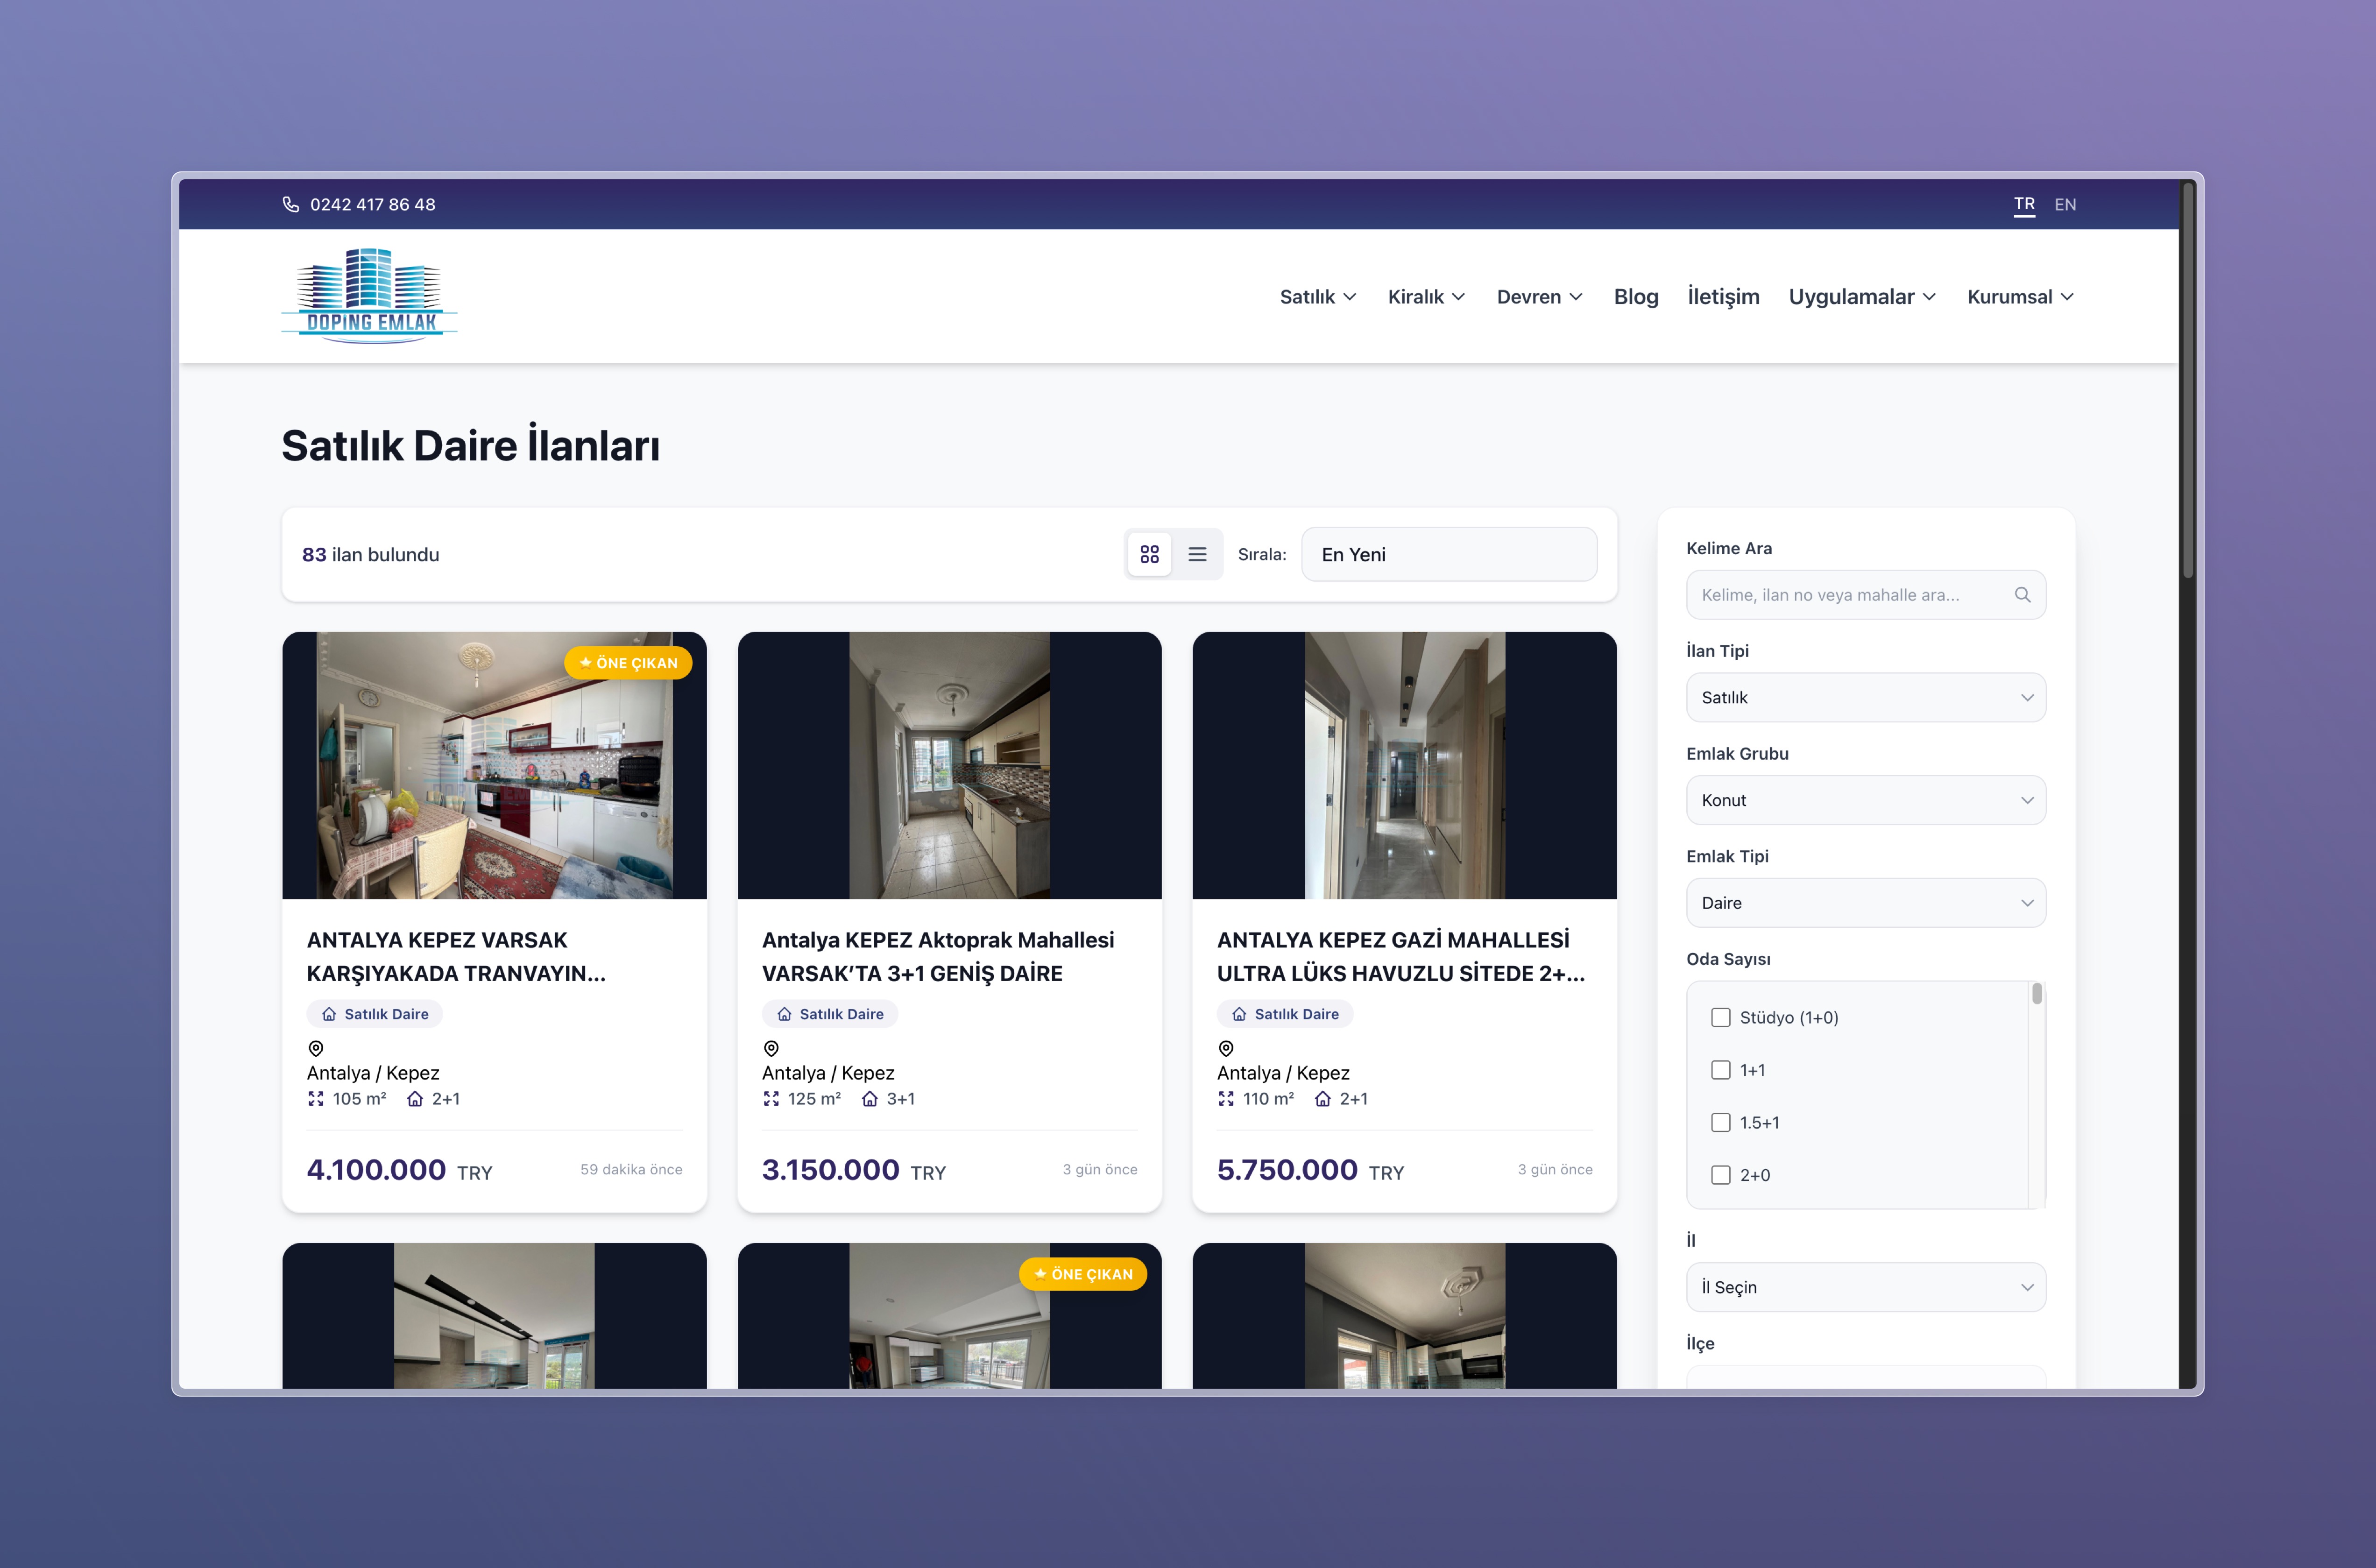
Task: Open the Blog menu item
Action: (x=1635, y=297)
